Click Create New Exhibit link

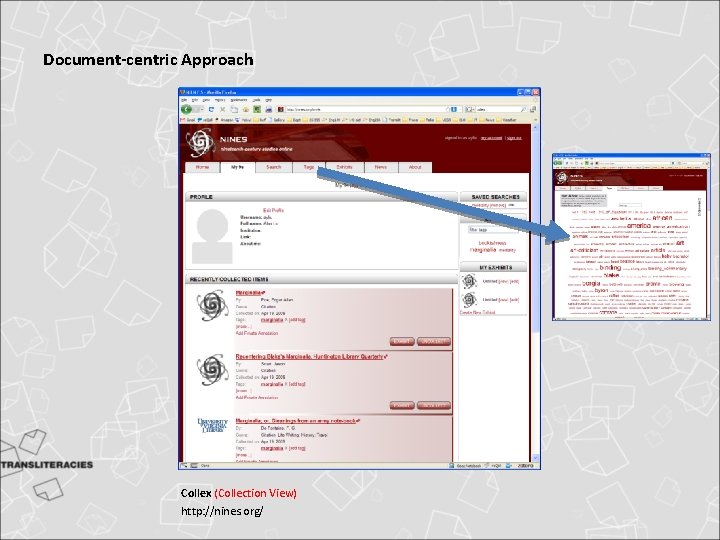(x=478, y=312)
